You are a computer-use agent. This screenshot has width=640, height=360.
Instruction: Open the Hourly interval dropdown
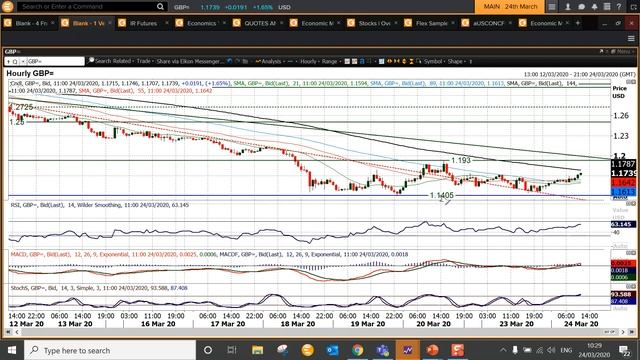coord(310,61)
